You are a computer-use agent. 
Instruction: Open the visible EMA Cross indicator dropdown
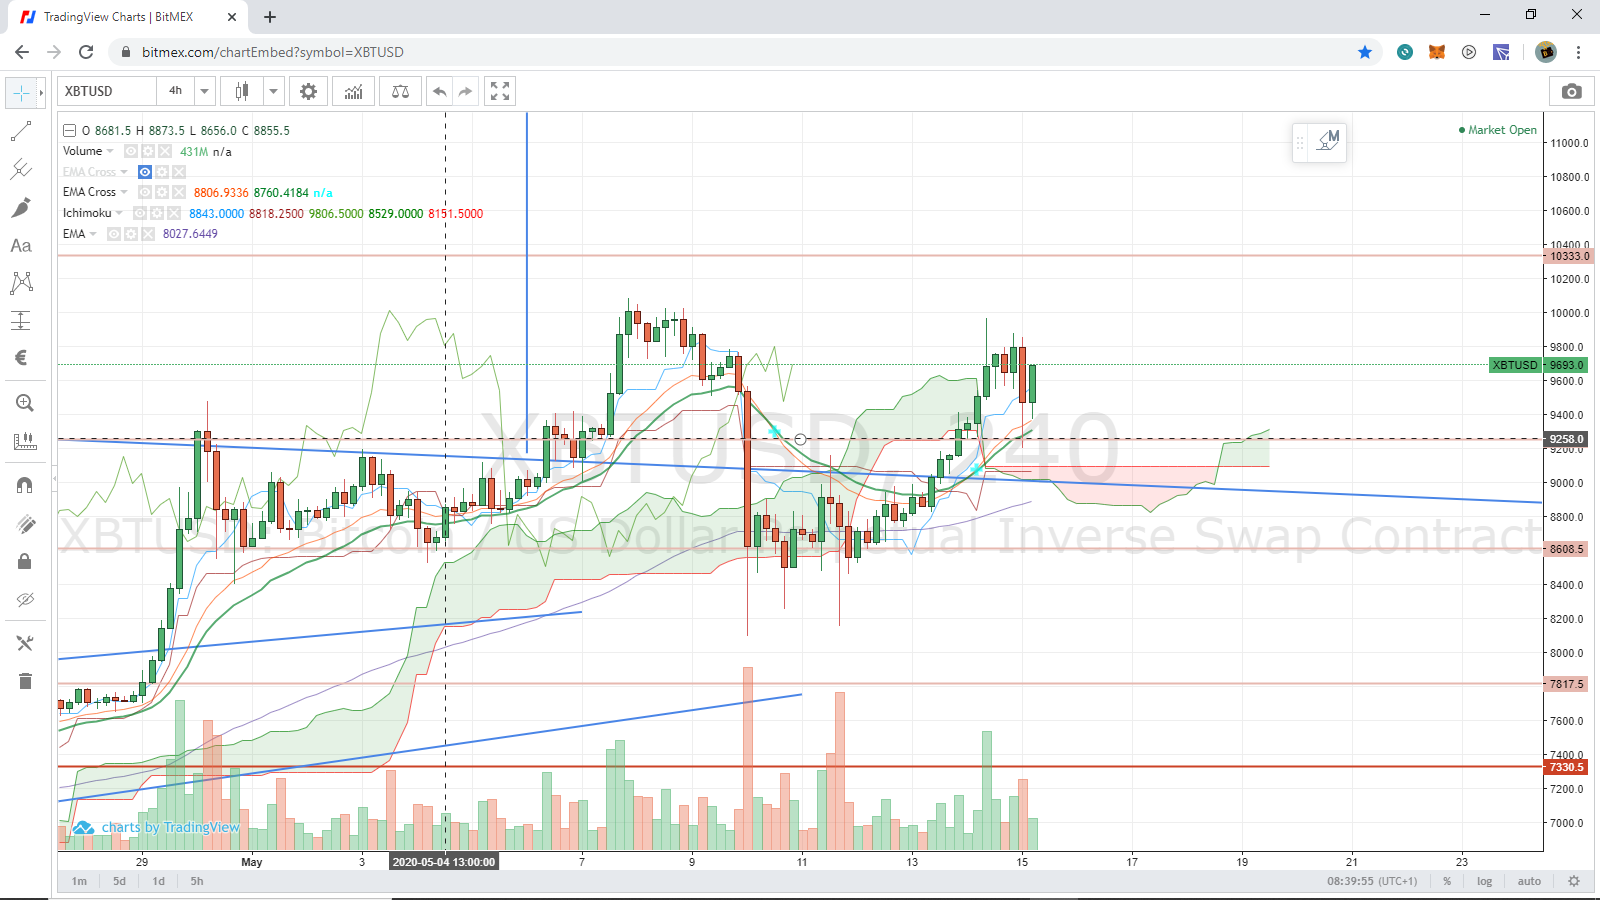point(124,192)
